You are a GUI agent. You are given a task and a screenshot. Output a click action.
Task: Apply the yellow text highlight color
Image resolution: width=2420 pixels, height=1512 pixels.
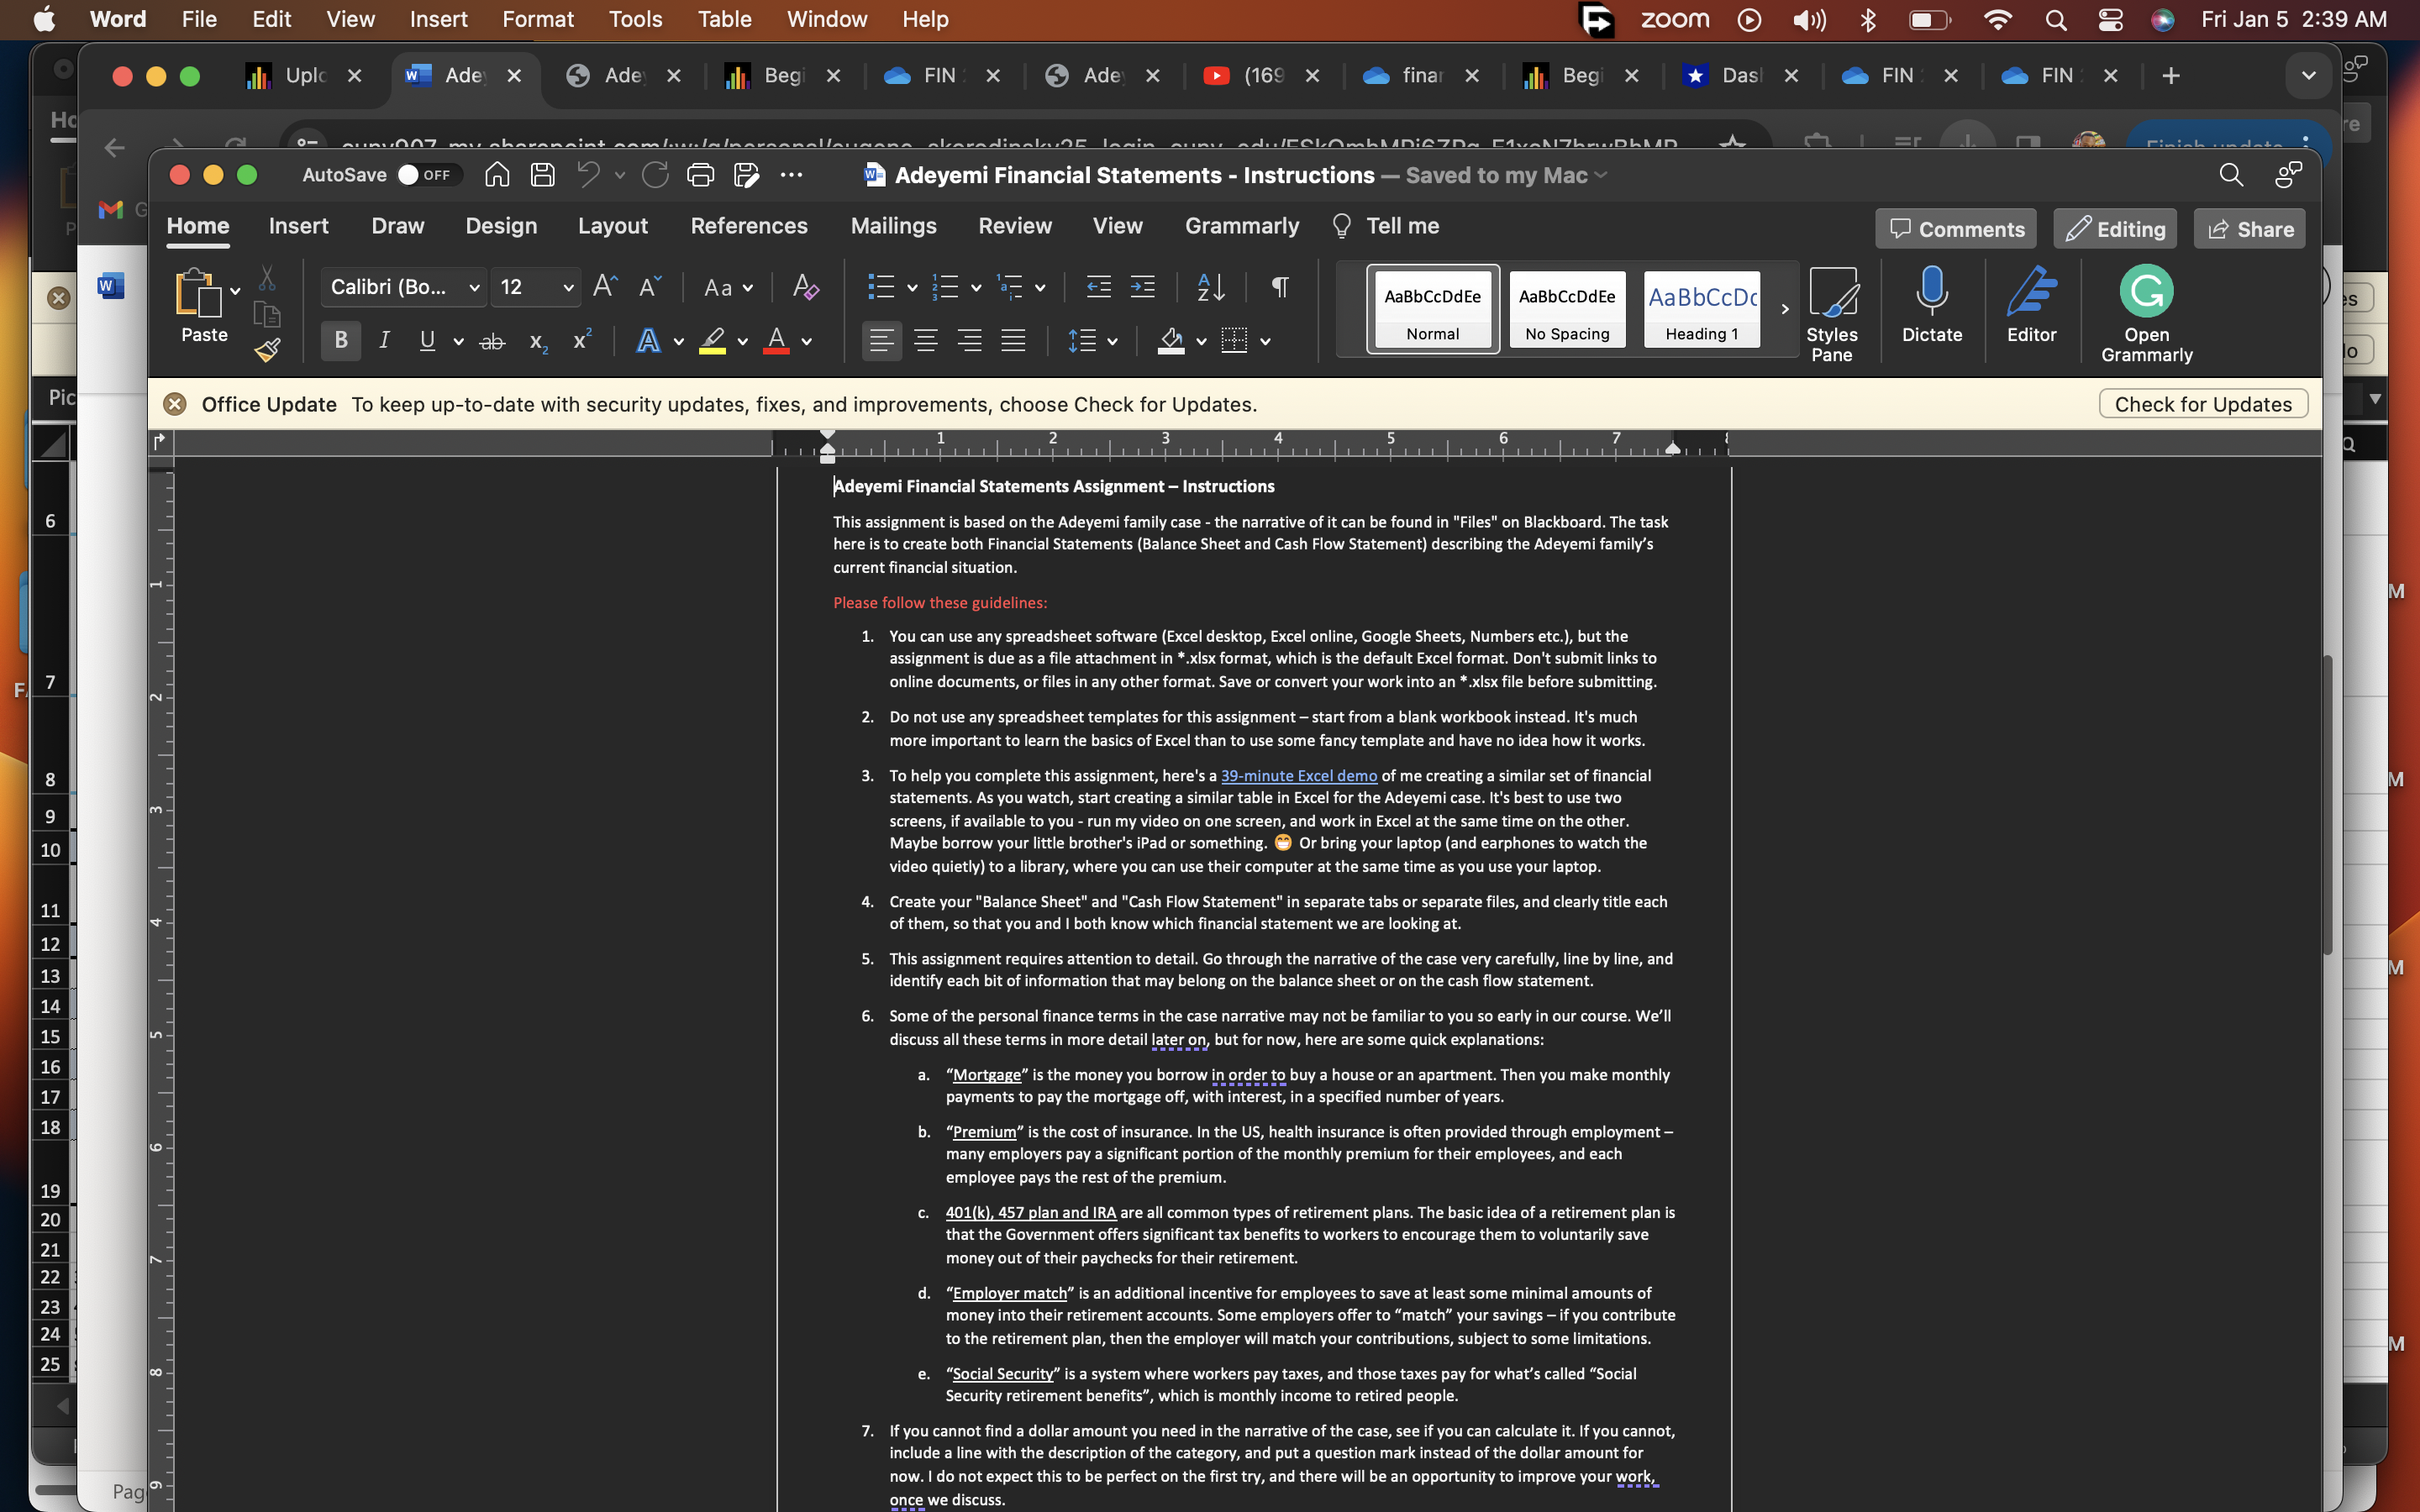click(712, 341)
